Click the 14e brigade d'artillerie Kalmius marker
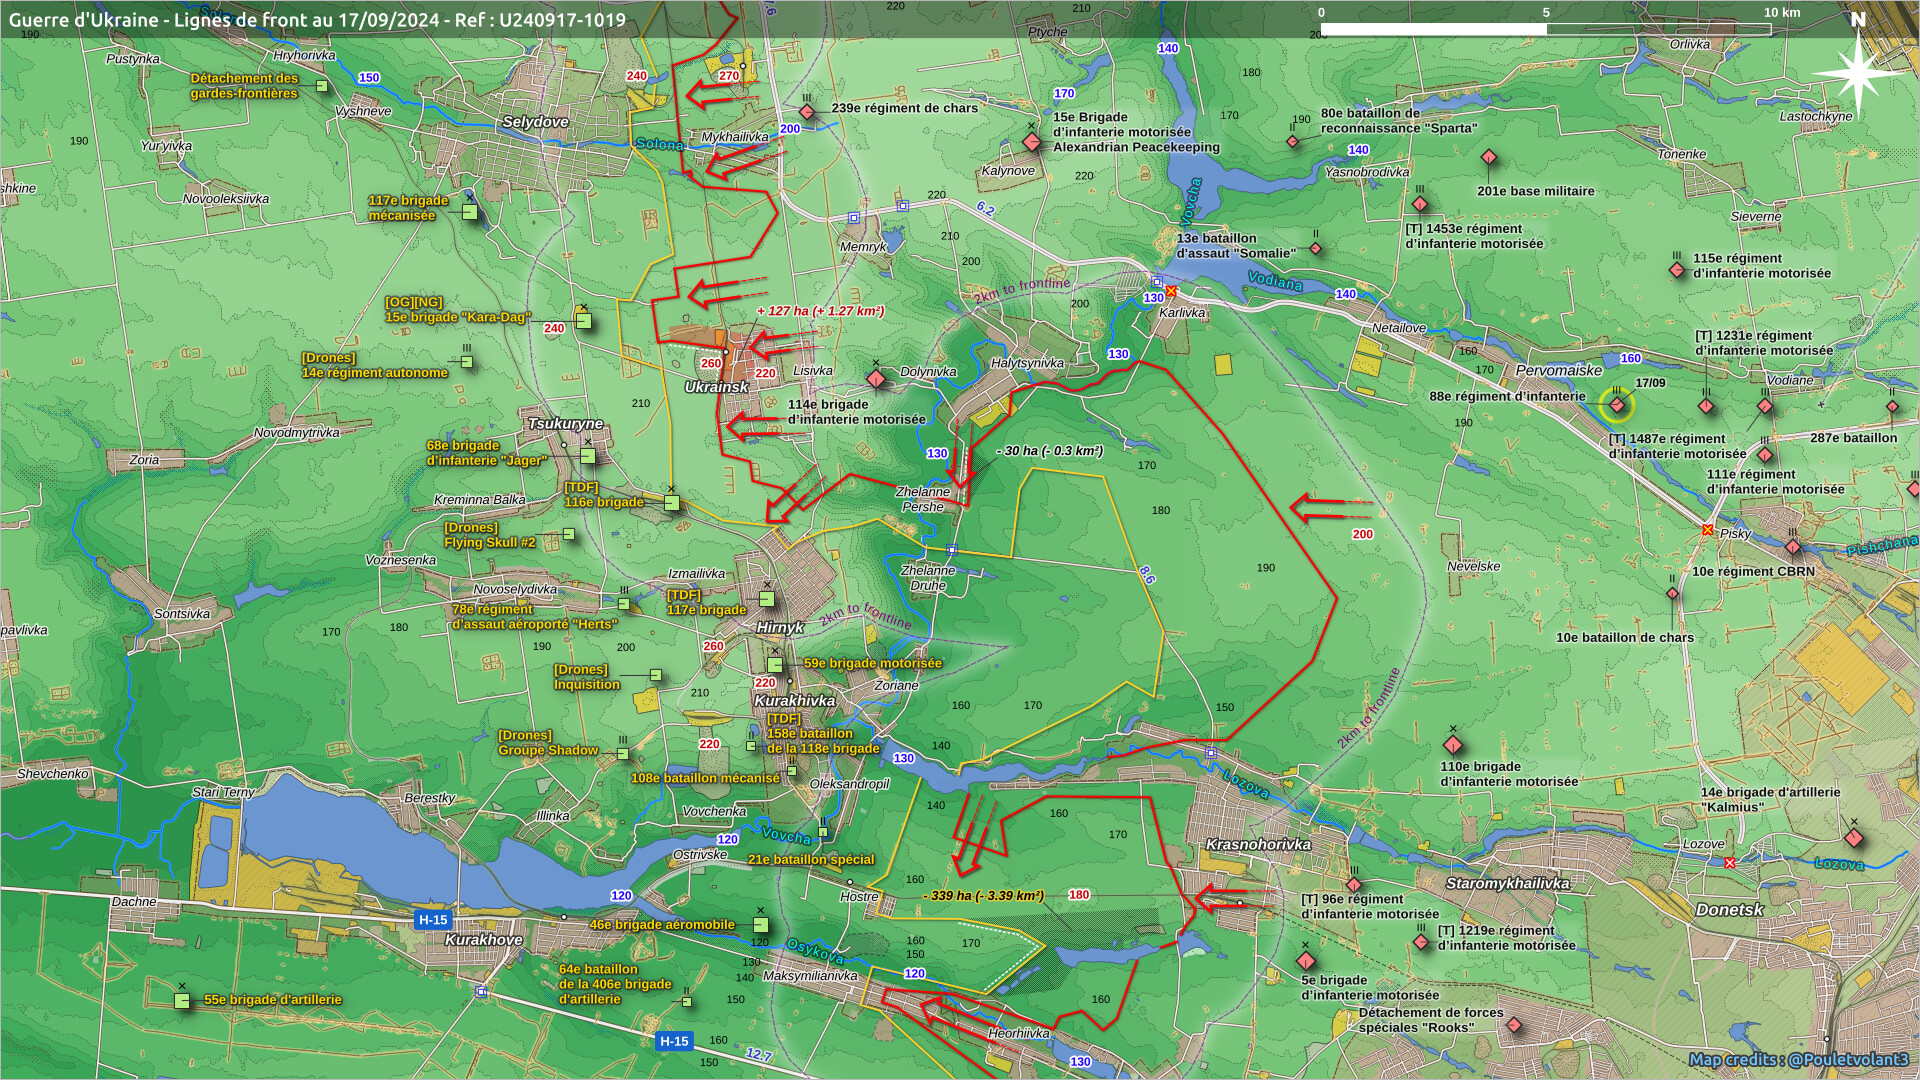The height and width of the screenshot is (1080, 1920). [x=1854, y=837]
